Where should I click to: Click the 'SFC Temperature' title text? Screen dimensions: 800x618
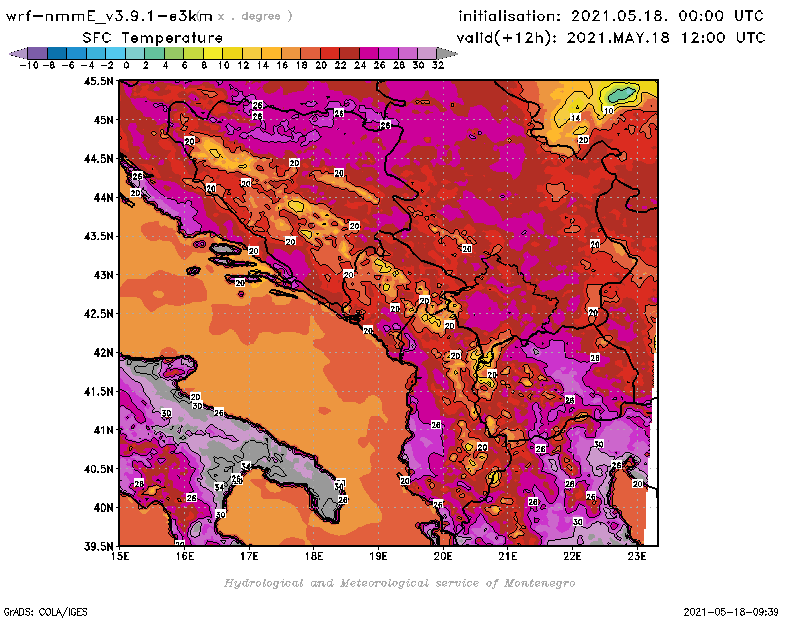[153, 38]
